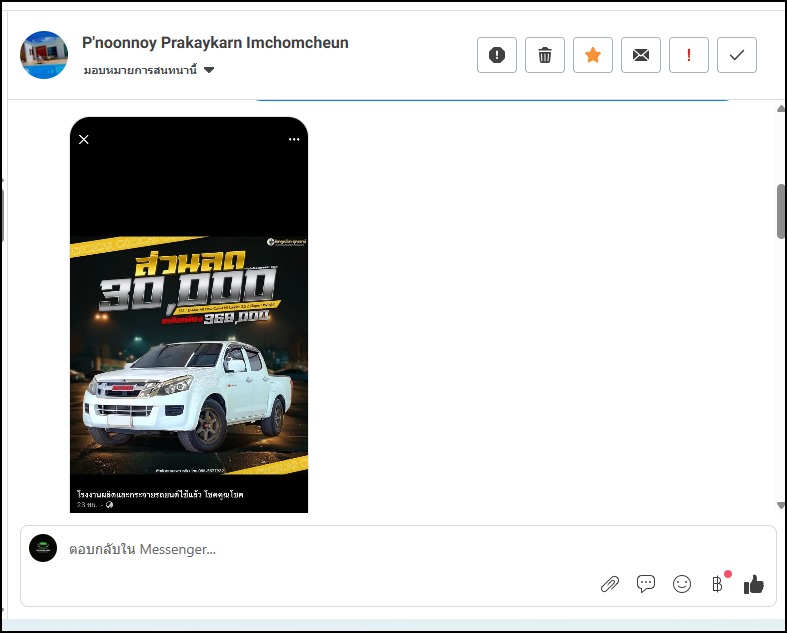Send a thumbs-up like
The height and width of the screenshot is (633, 787).
coord(753,584)
